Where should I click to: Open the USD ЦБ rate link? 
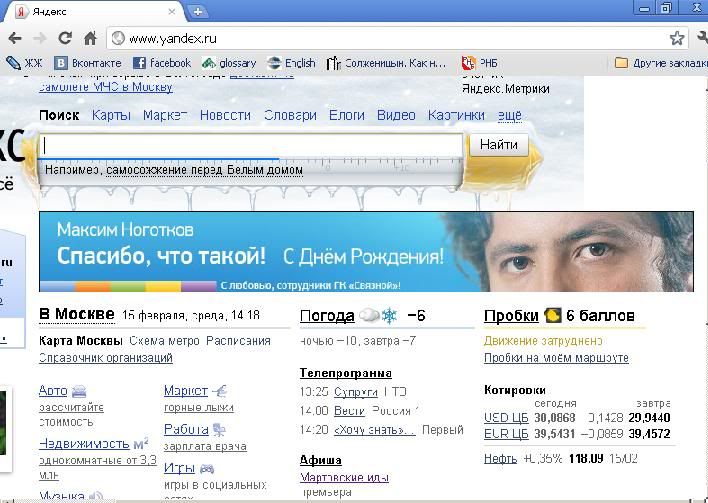[506, 418]
